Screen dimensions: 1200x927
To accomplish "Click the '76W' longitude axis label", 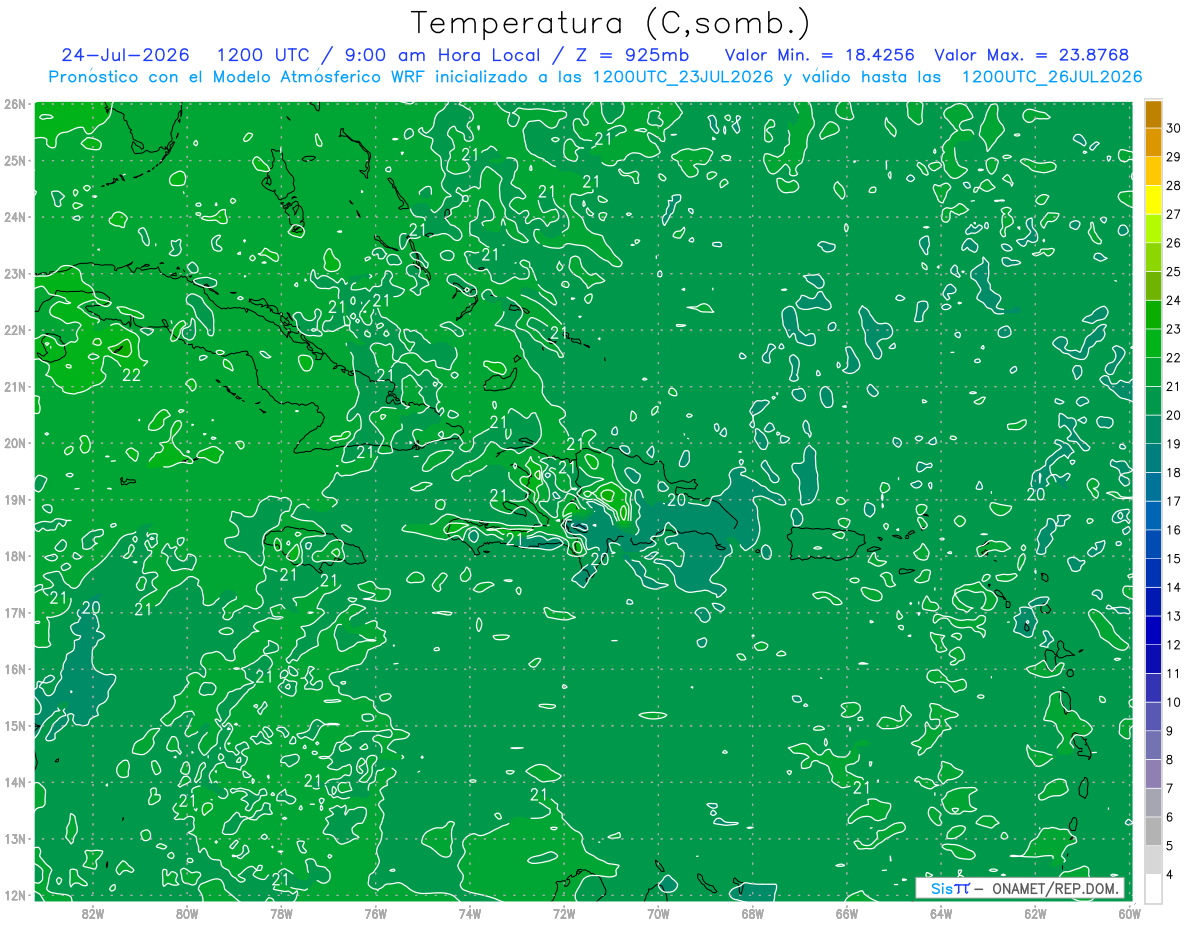I will point(375,912).
